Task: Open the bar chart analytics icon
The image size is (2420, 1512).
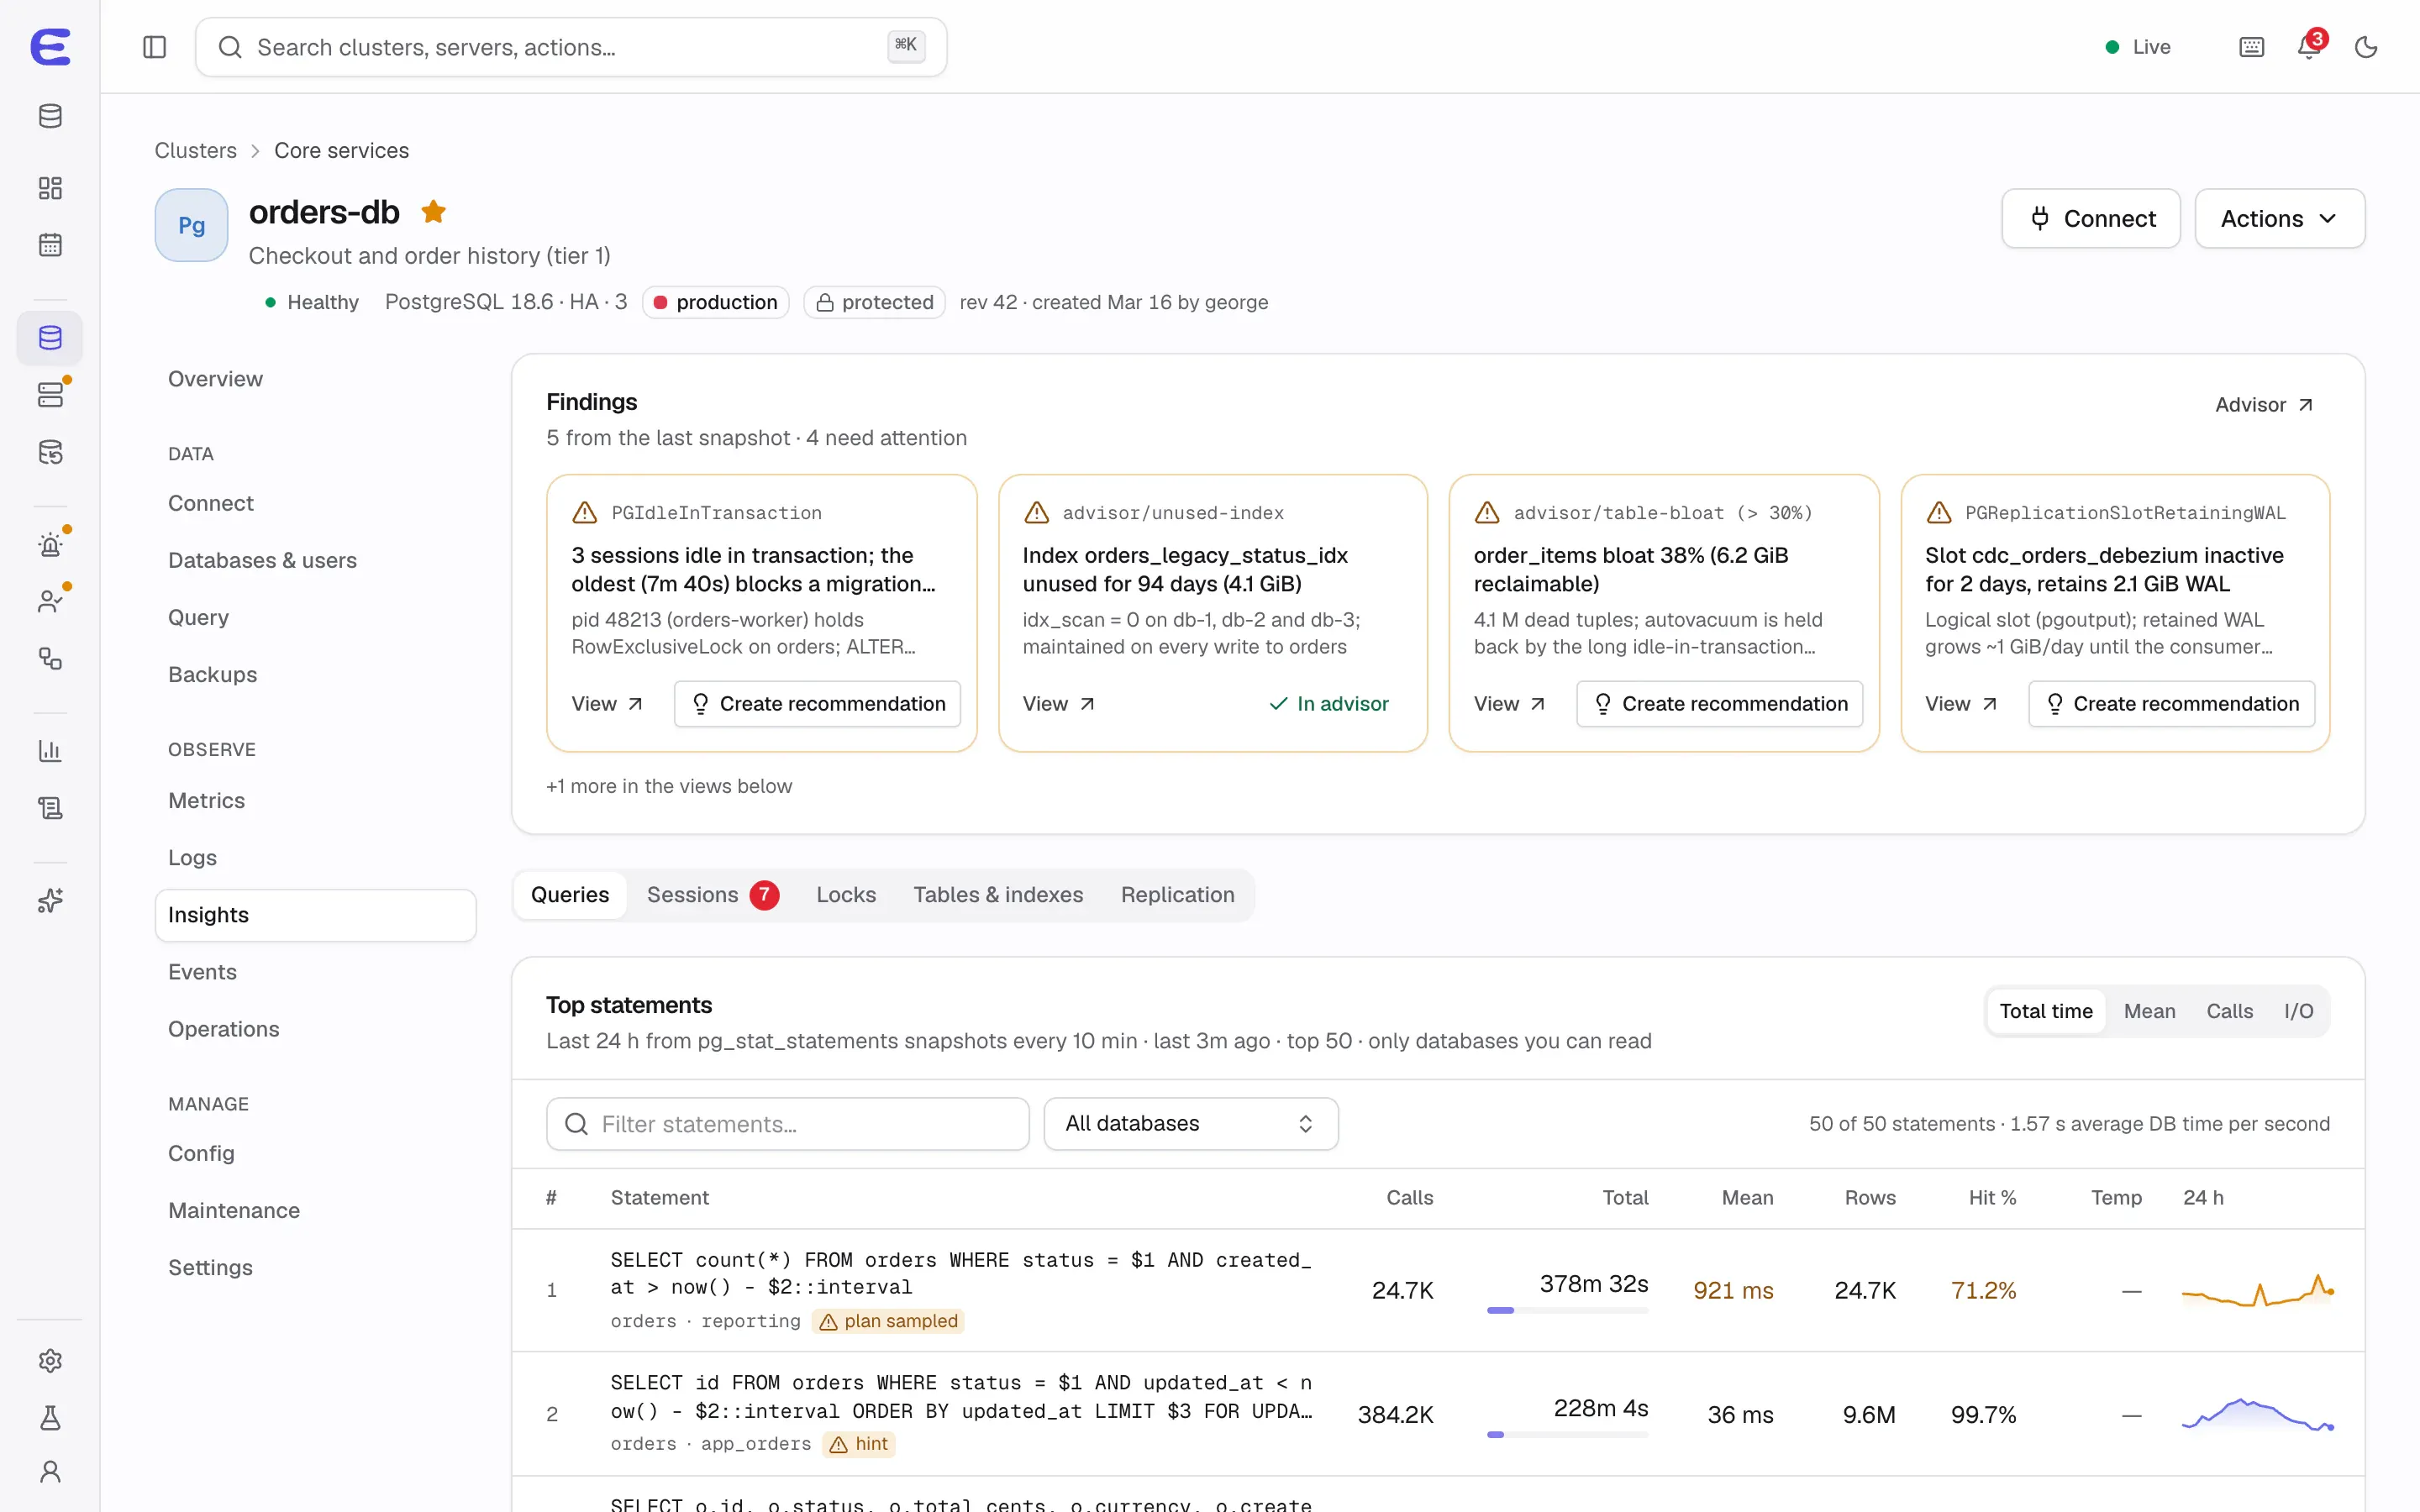Action: tap(50, 751)
